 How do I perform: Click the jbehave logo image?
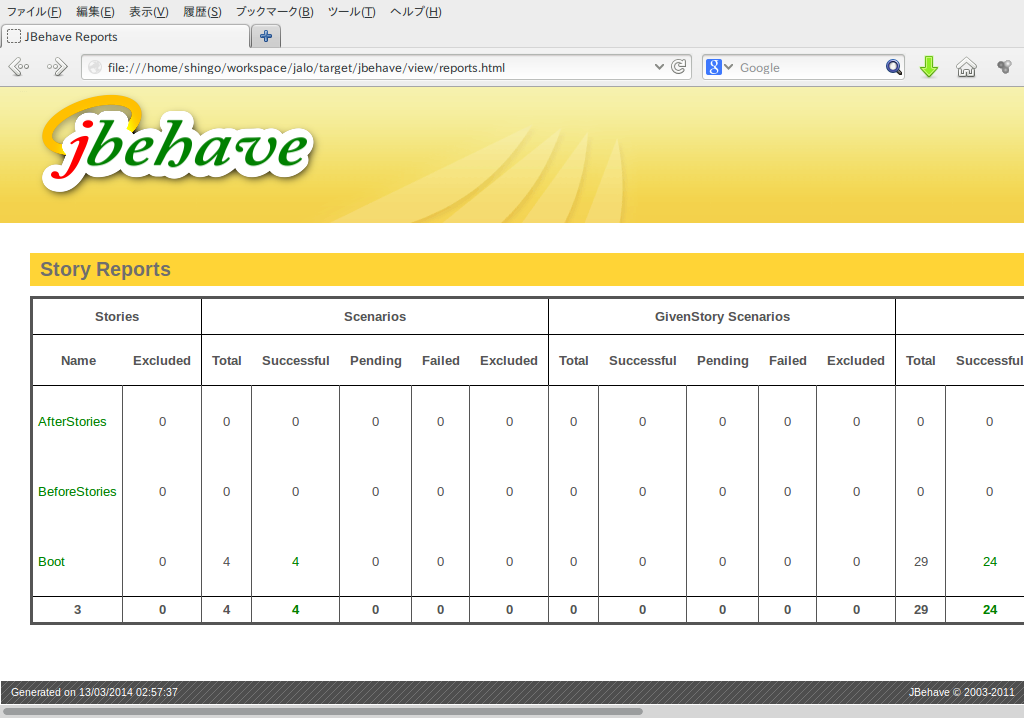[177, 146]
